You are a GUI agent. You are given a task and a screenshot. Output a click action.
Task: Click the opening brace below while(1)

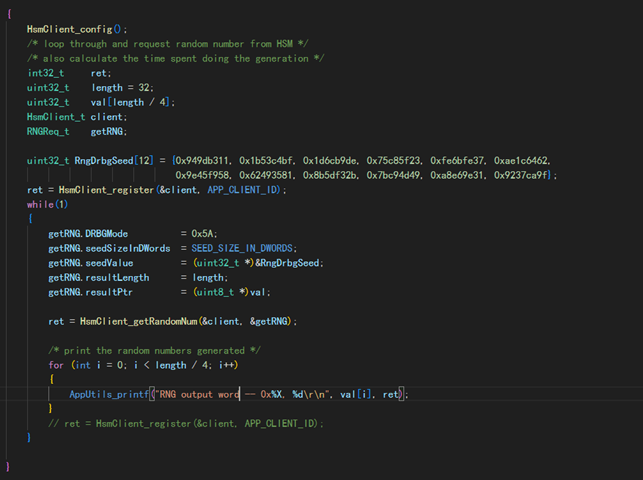tap(30, 218)
